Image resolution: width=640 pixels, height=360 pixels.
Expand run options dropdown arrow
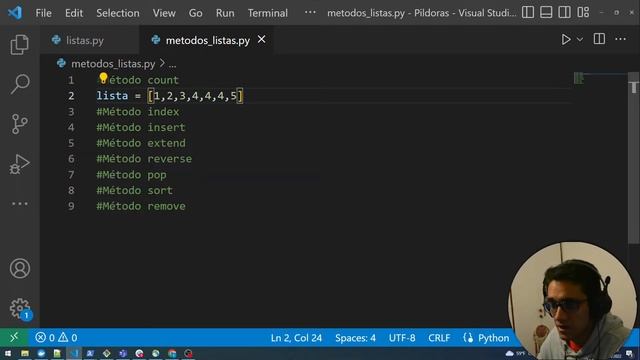click(580, 40)
